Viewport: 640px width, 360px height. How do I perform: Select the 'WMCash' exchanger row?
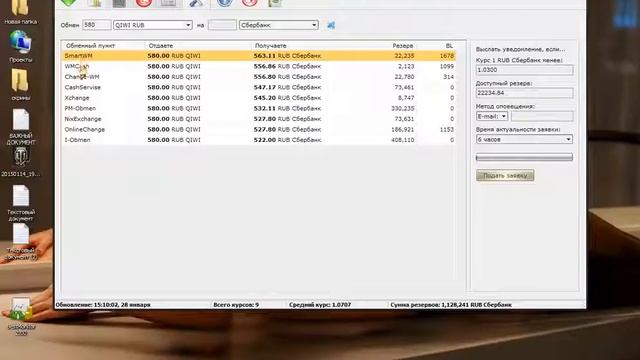[259, 66]
